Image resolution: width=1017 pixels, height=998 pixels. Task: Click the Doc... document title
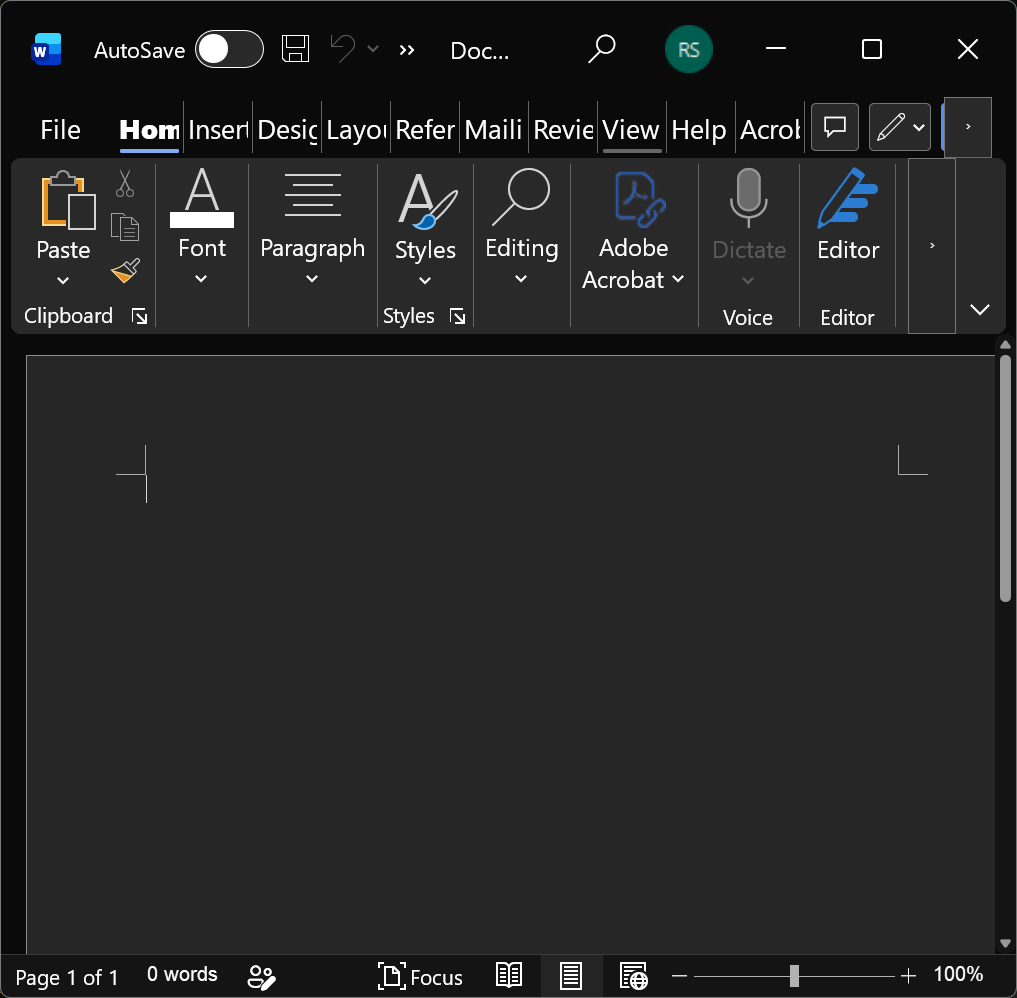click(479, 51)
